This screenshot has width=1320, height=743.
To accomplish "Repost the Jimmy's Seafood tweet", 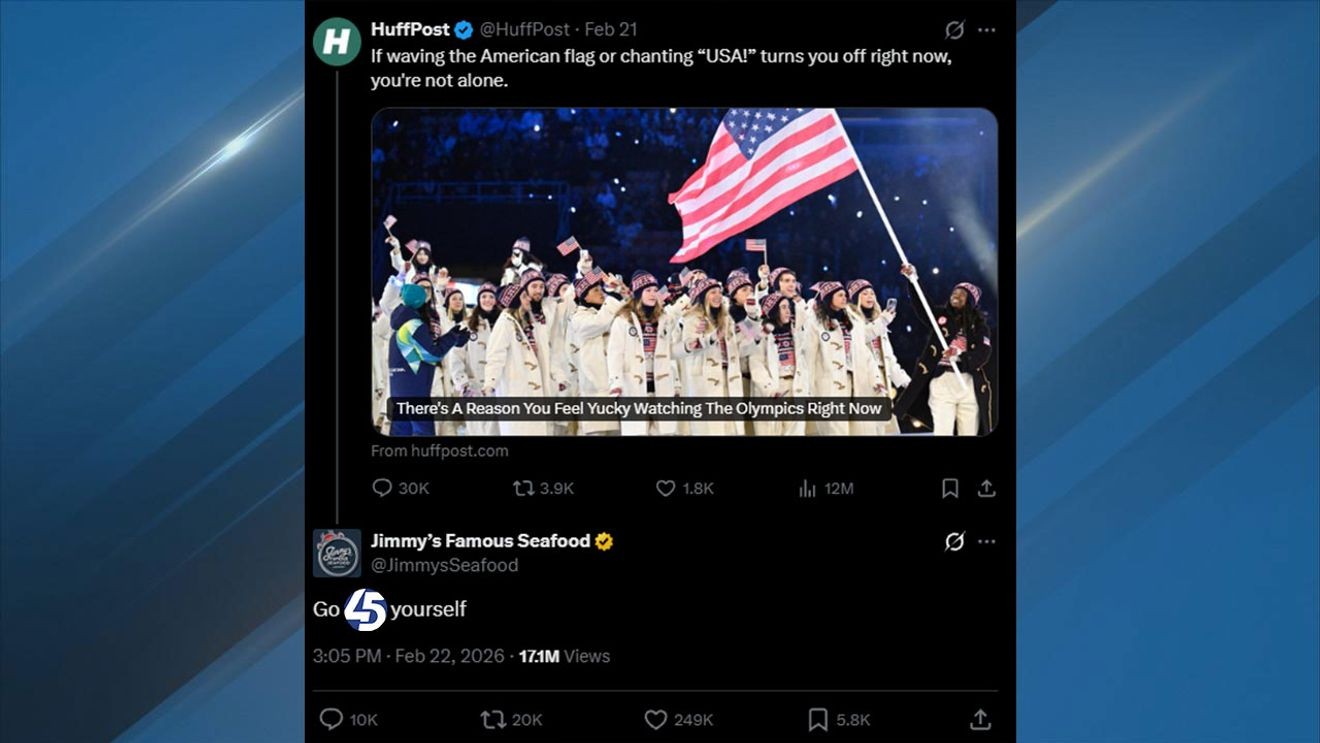I will pyautogui.click(x=493, y=719).
